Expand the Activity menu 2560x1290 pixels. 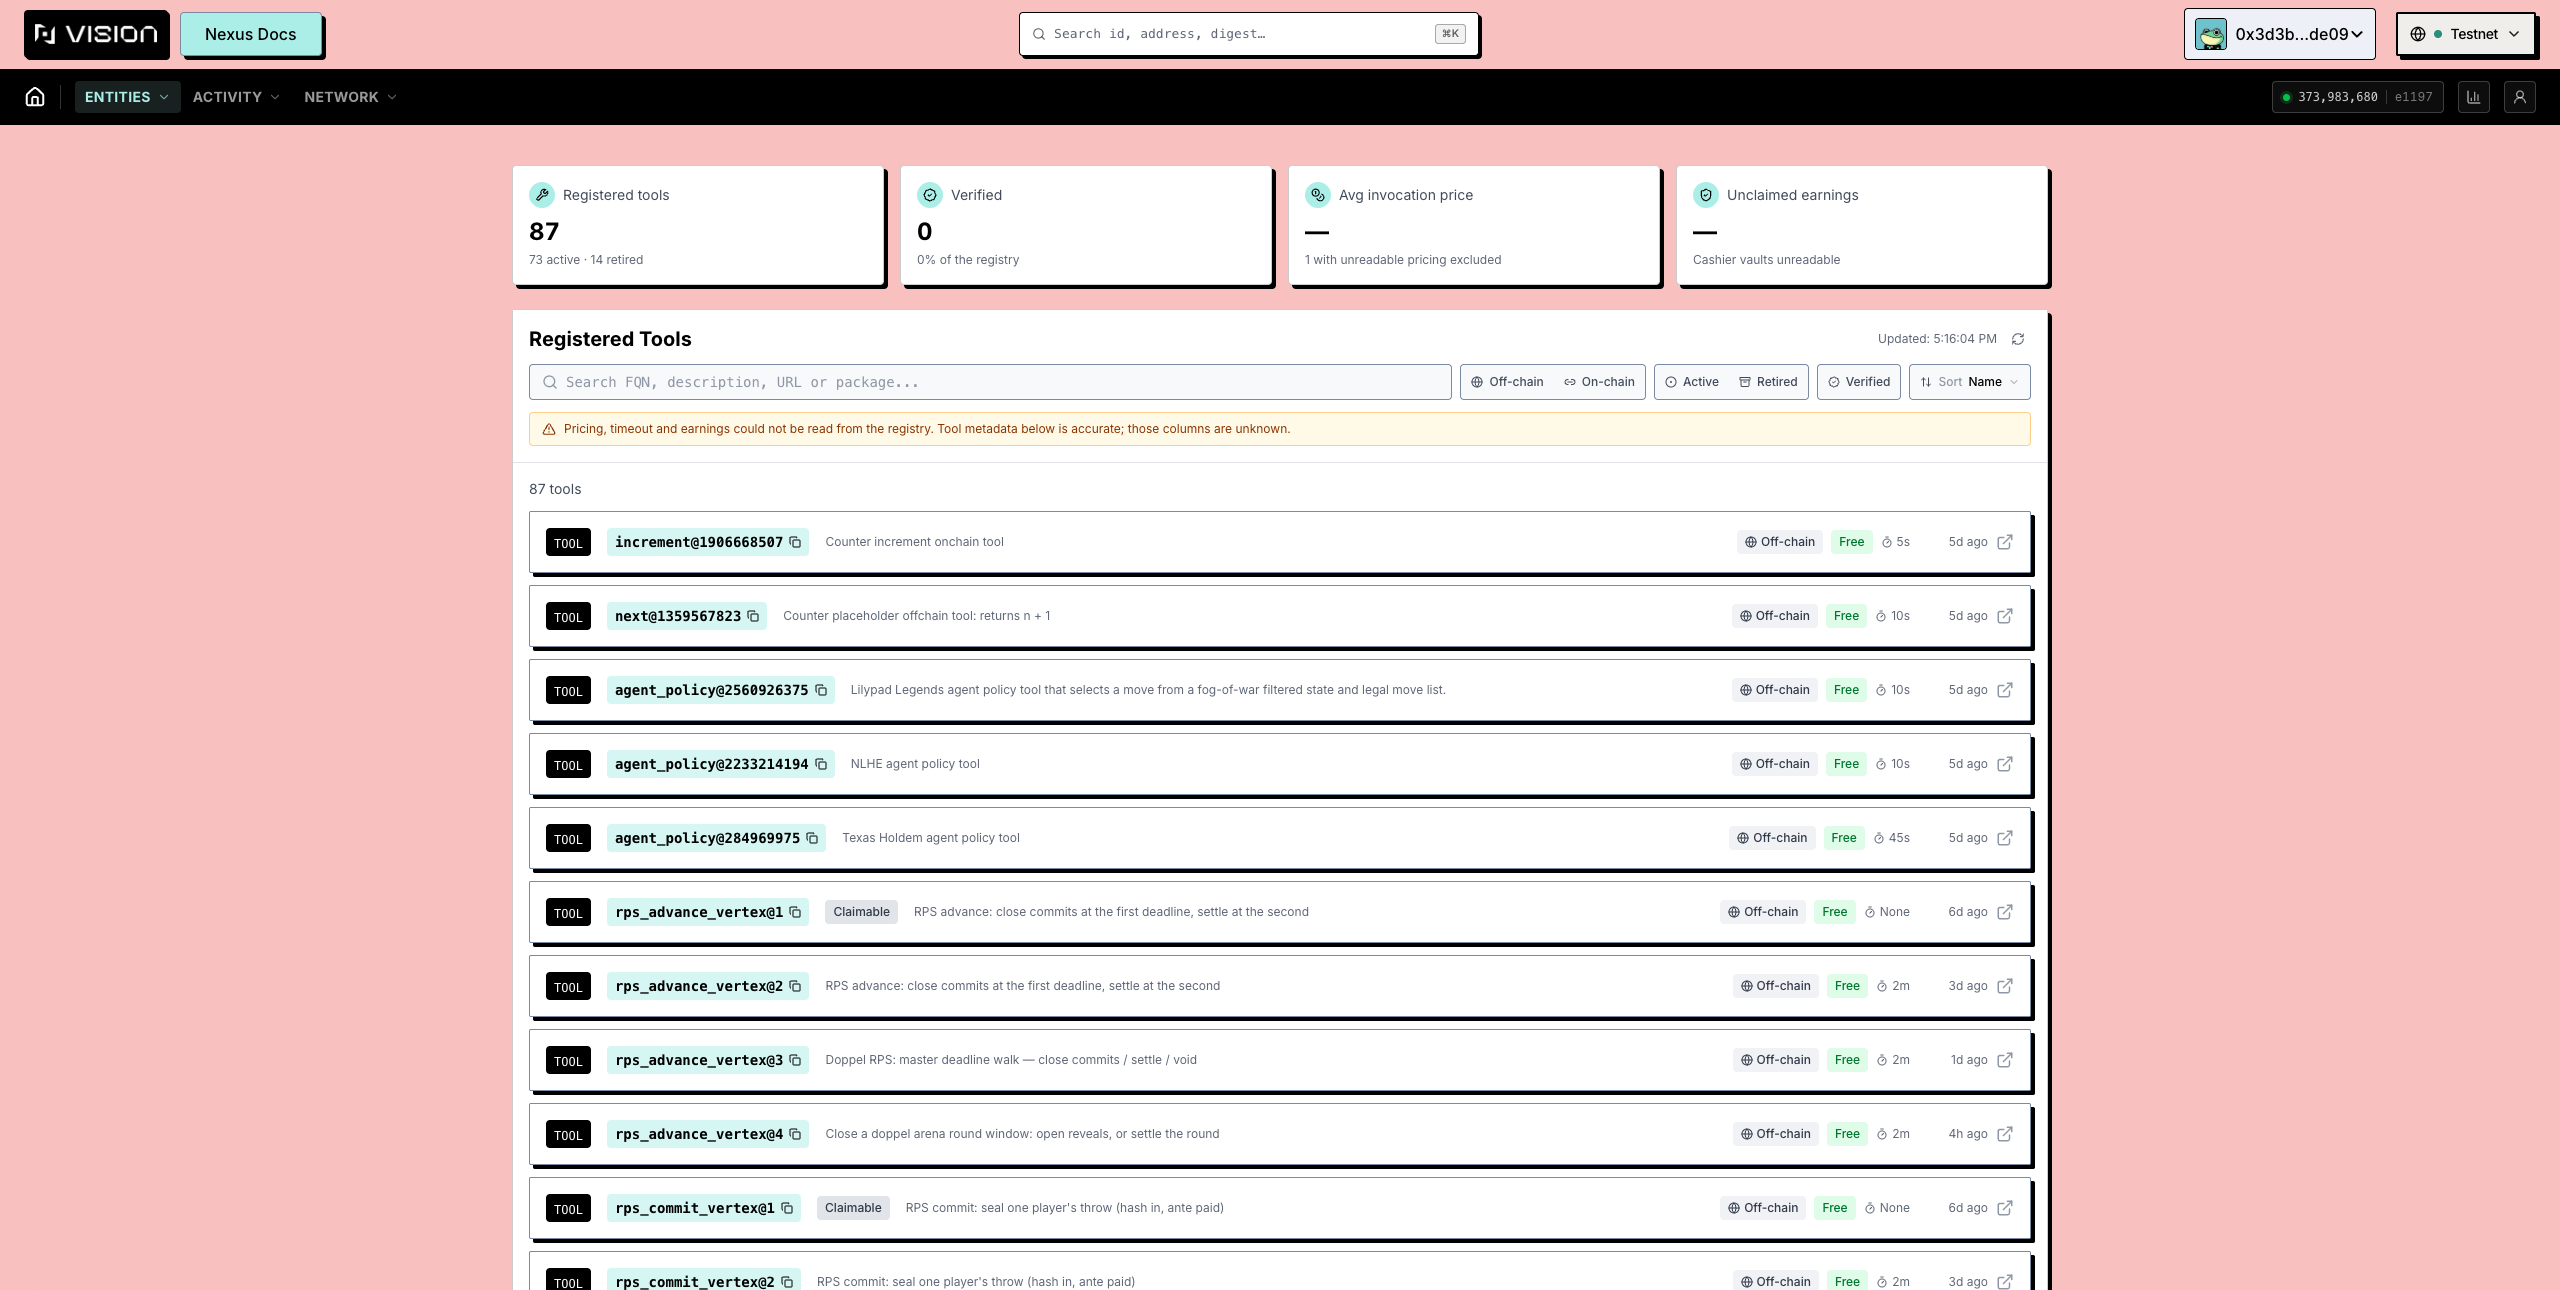coord(236,97)
